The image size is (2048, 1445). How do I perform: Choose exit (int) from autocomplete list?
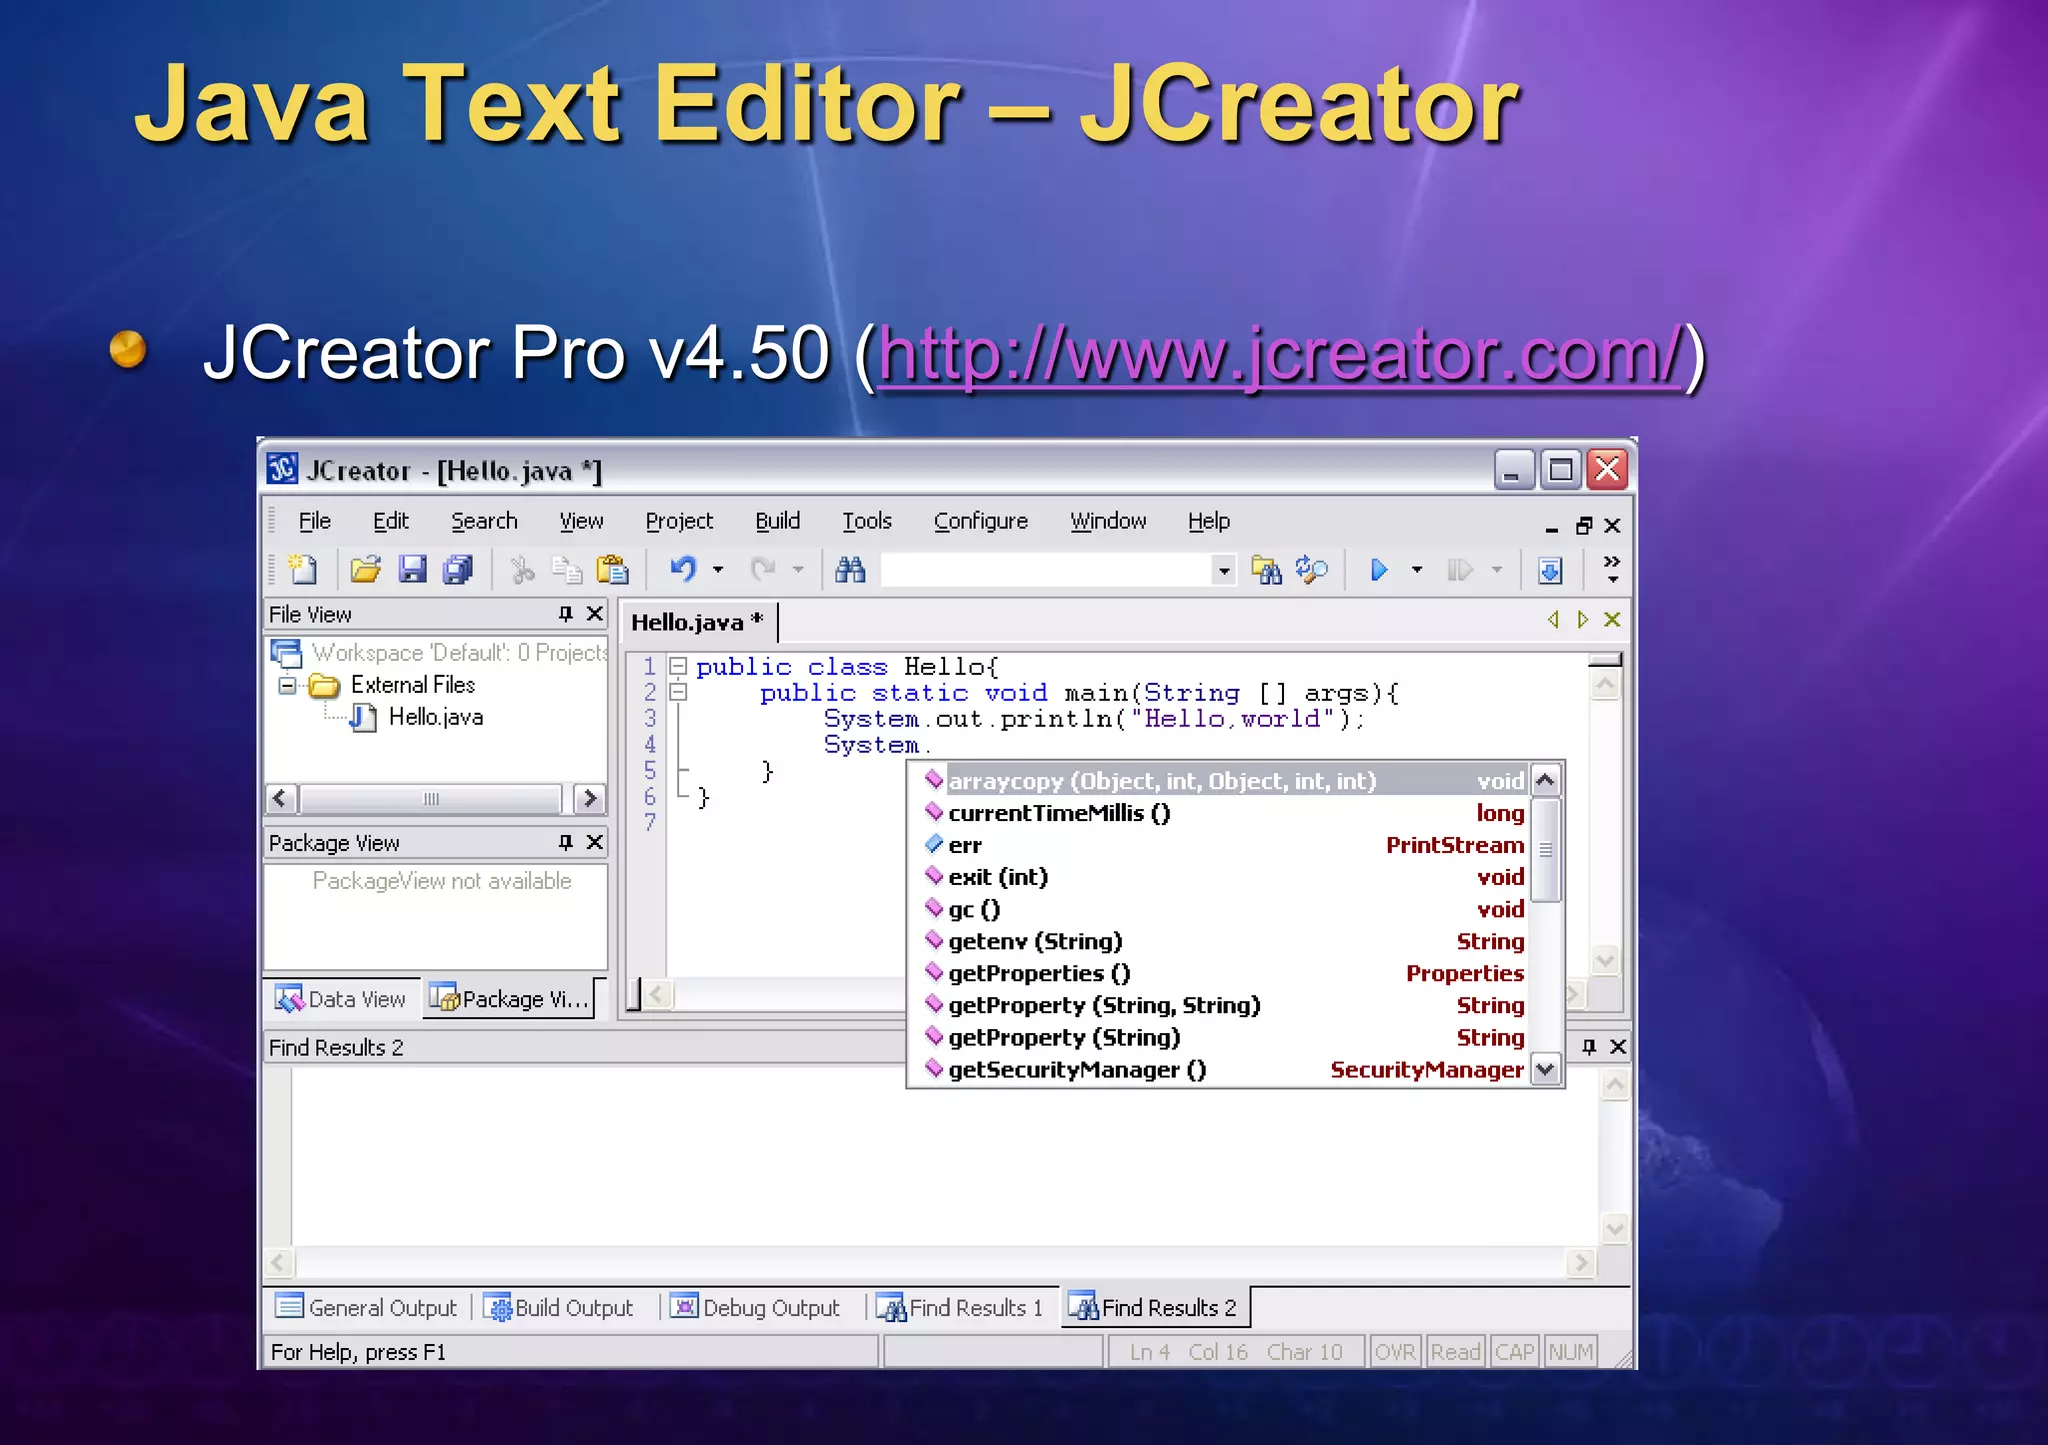coord(1225,877)
